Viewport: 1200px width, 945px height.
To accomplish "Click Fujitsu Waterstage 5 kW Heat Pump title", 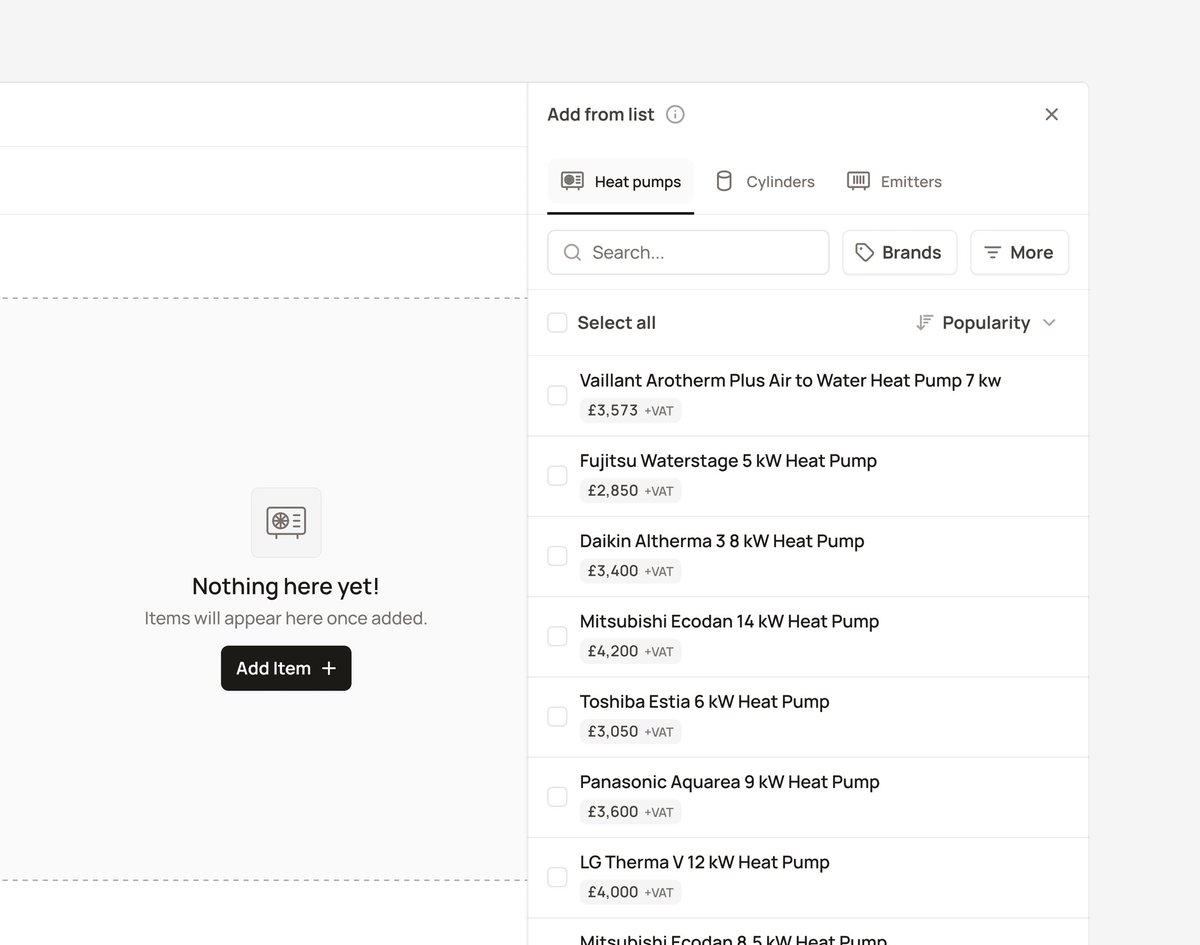I will 728,460.
